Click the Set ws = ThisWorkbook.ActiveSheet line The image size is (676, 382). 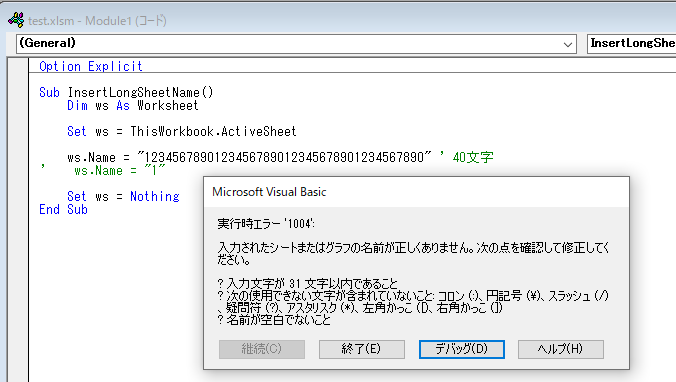[182, 131]
